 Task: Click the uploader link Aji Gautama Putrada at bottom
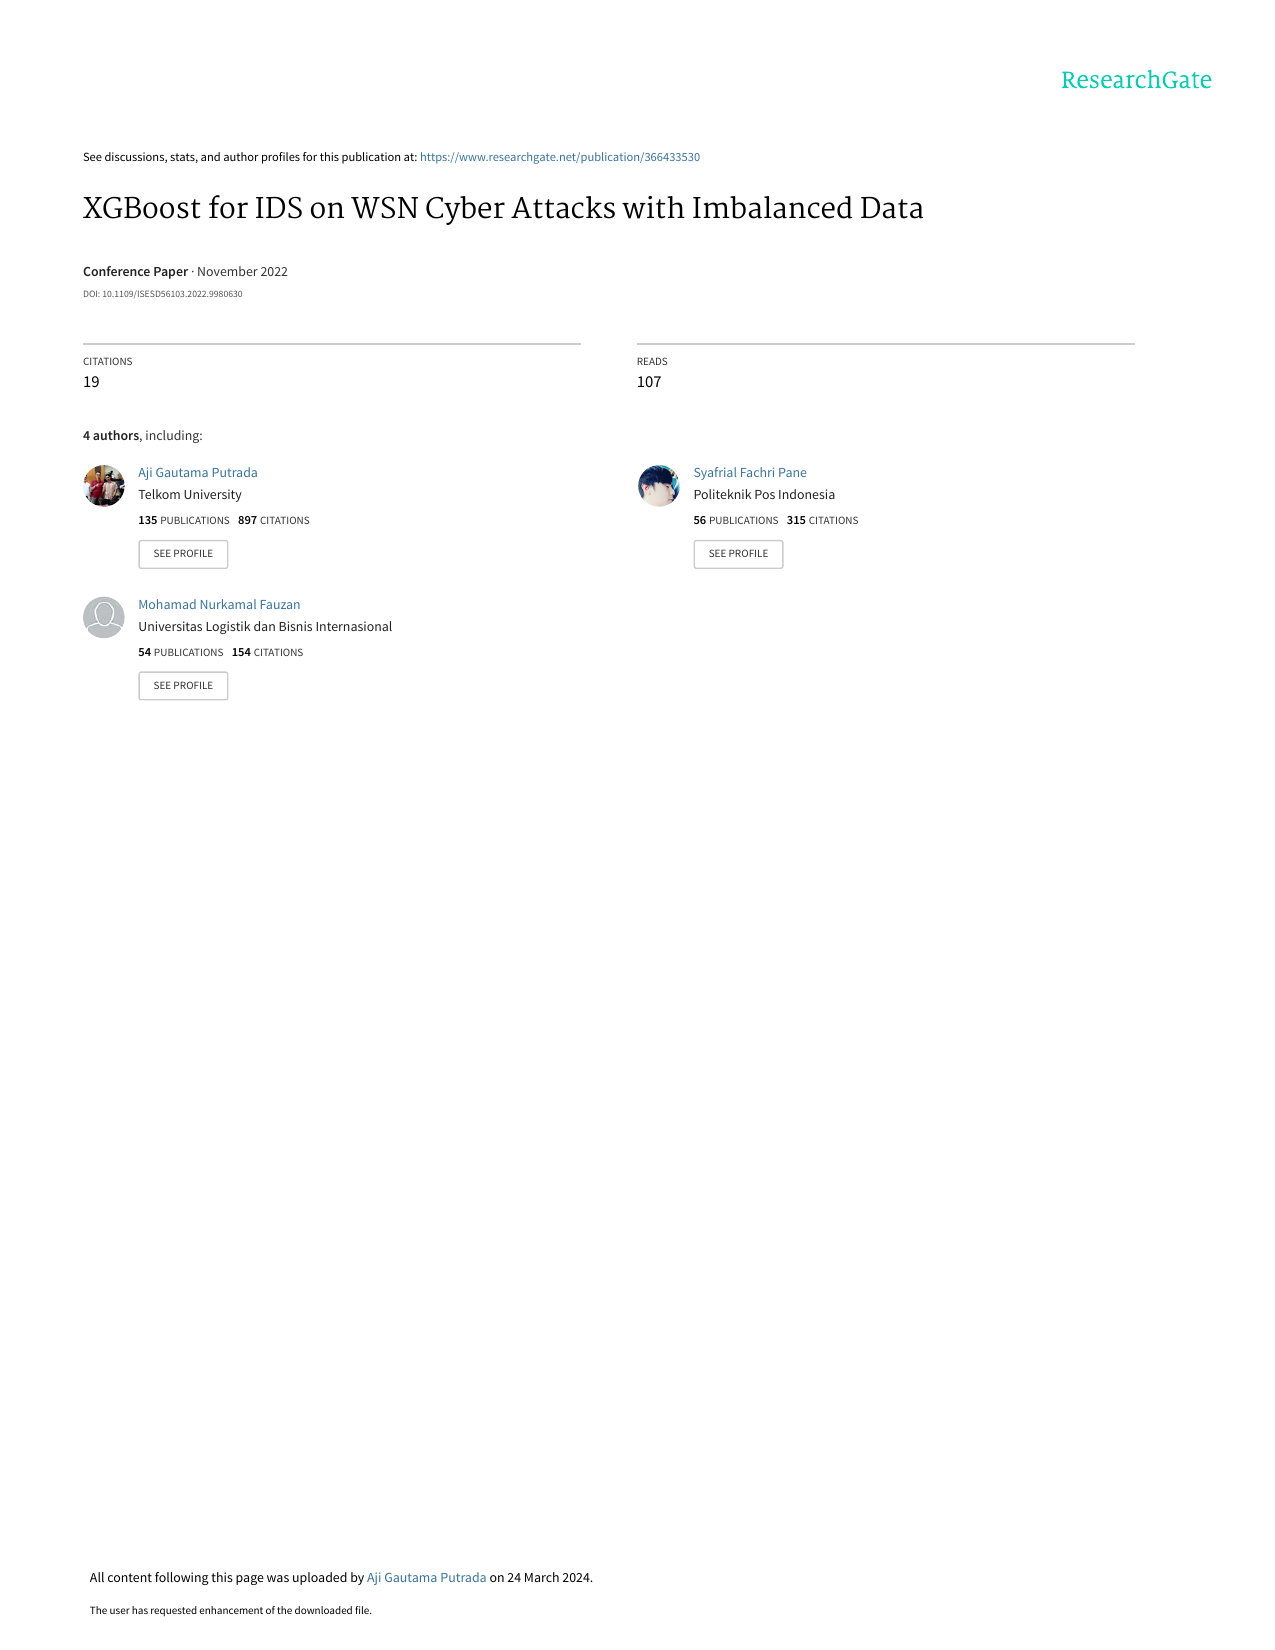tap(427, 1578)
